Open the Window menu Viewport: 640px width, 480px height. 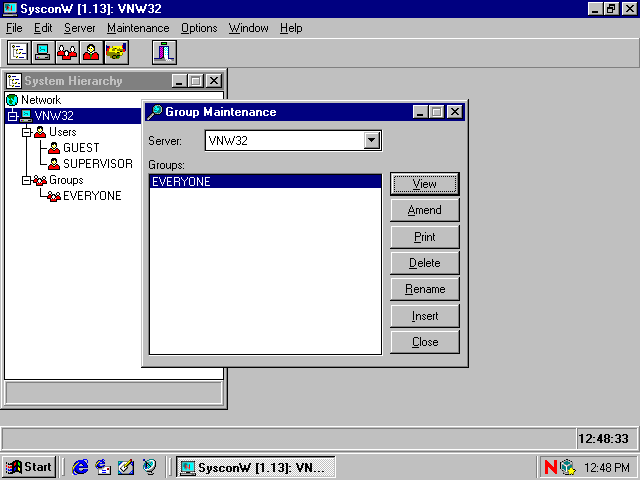249,28
